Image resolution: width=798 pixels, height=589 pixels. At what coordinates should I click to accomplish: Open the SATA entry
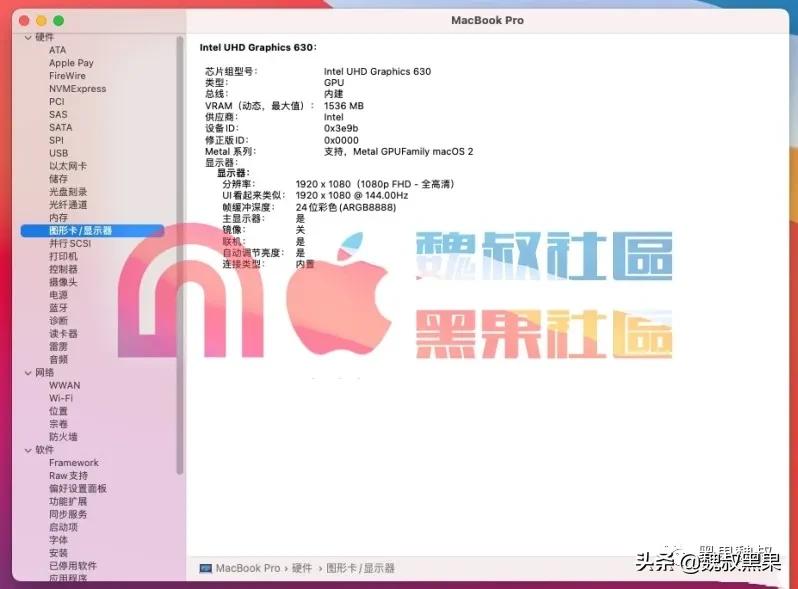coord(61,127)
